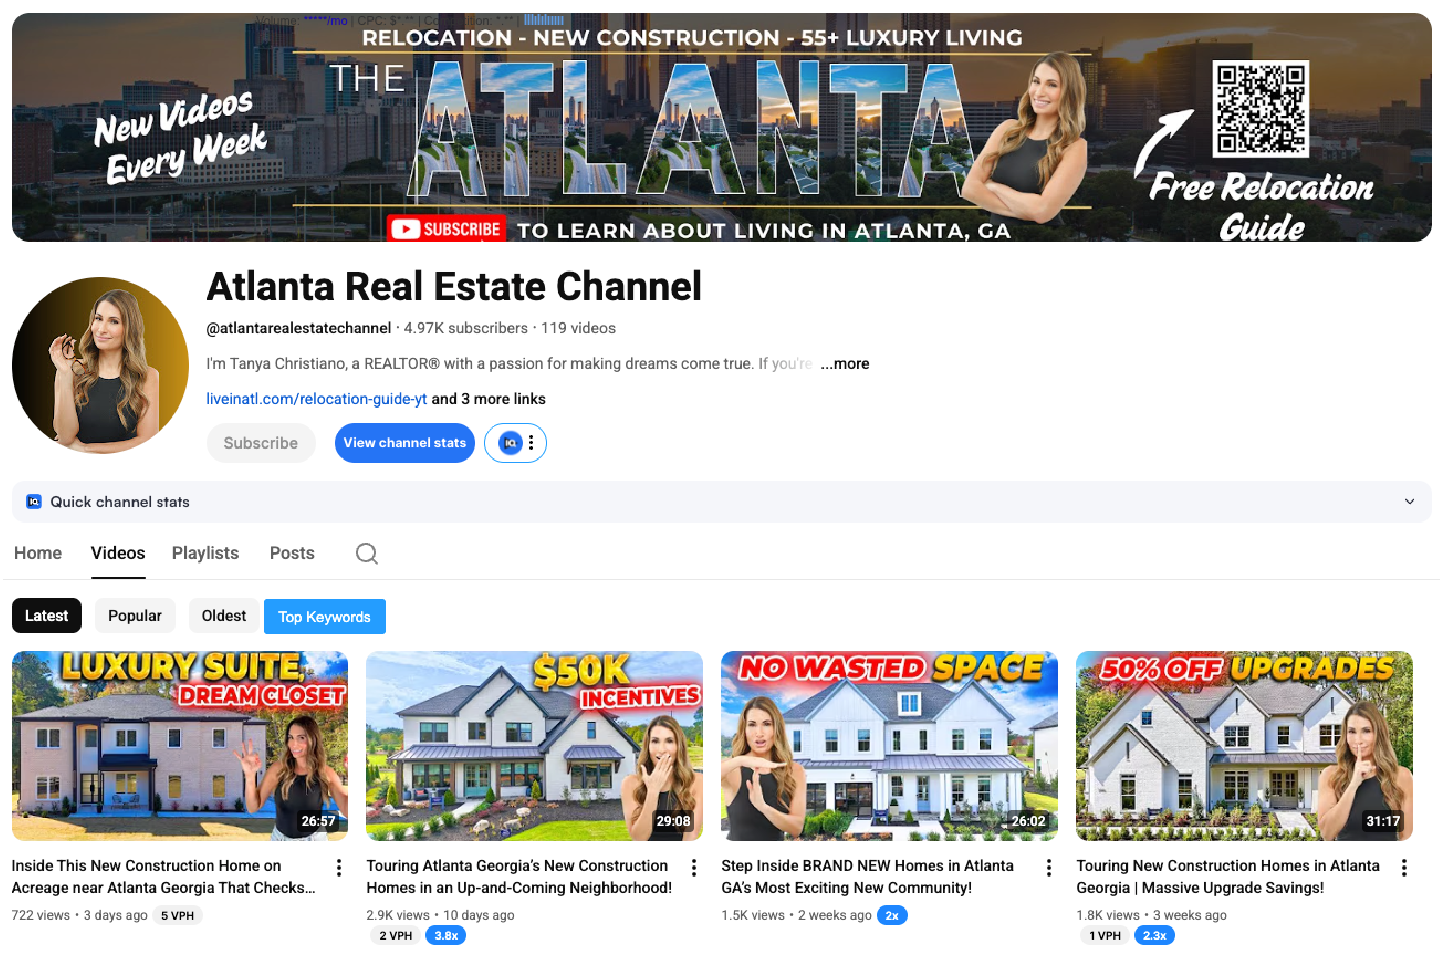Play the No Wasted Space video thumbnail
This screenshot has height=960, width=1440.
(890, 746)
